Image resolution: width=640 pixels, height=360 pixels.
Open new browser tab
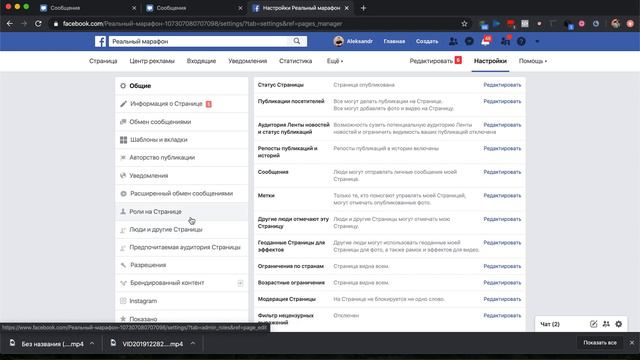pos(363,8)
